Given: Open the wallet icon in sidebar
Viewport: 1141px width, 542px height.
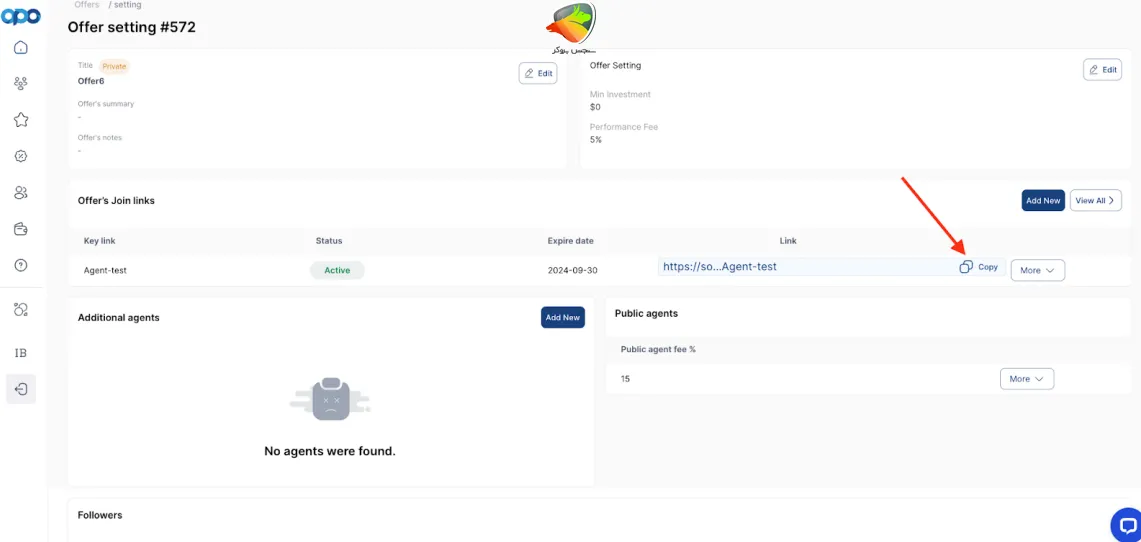Looking at the screenshot, I should click(21, 229).
